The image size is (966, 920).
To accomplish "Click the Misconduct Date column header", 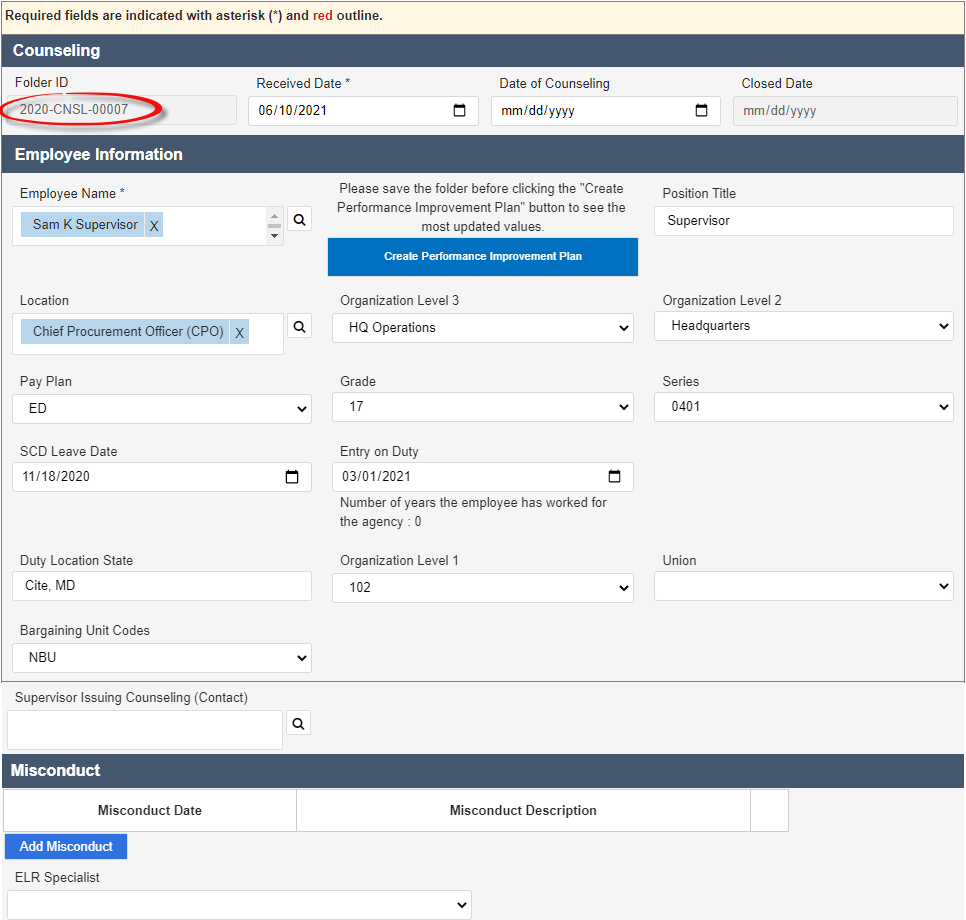I will [150, 810].
